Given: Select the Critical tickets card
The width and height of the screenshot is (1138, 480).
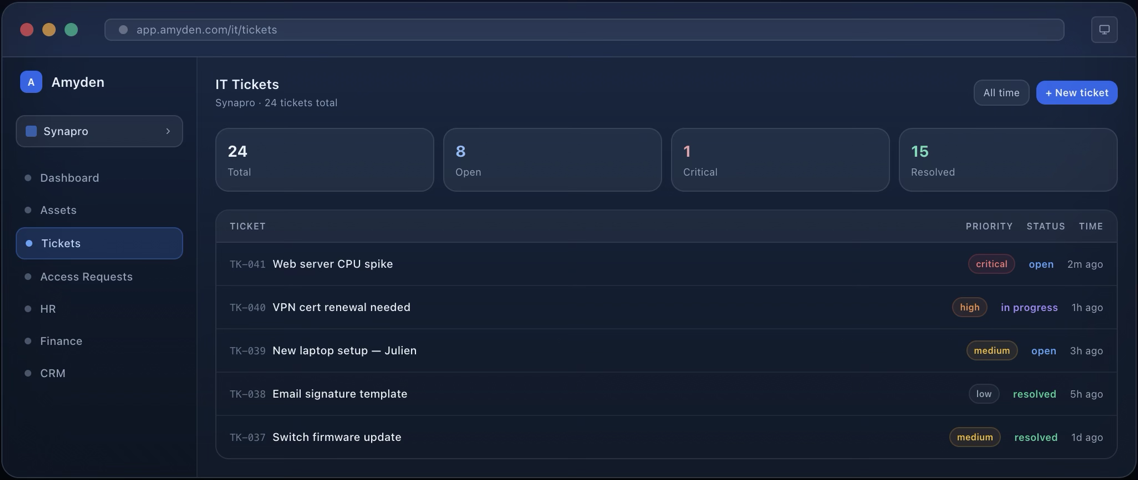Looking at the screenshot, I should pyautogui.click(x=780, y=160).
